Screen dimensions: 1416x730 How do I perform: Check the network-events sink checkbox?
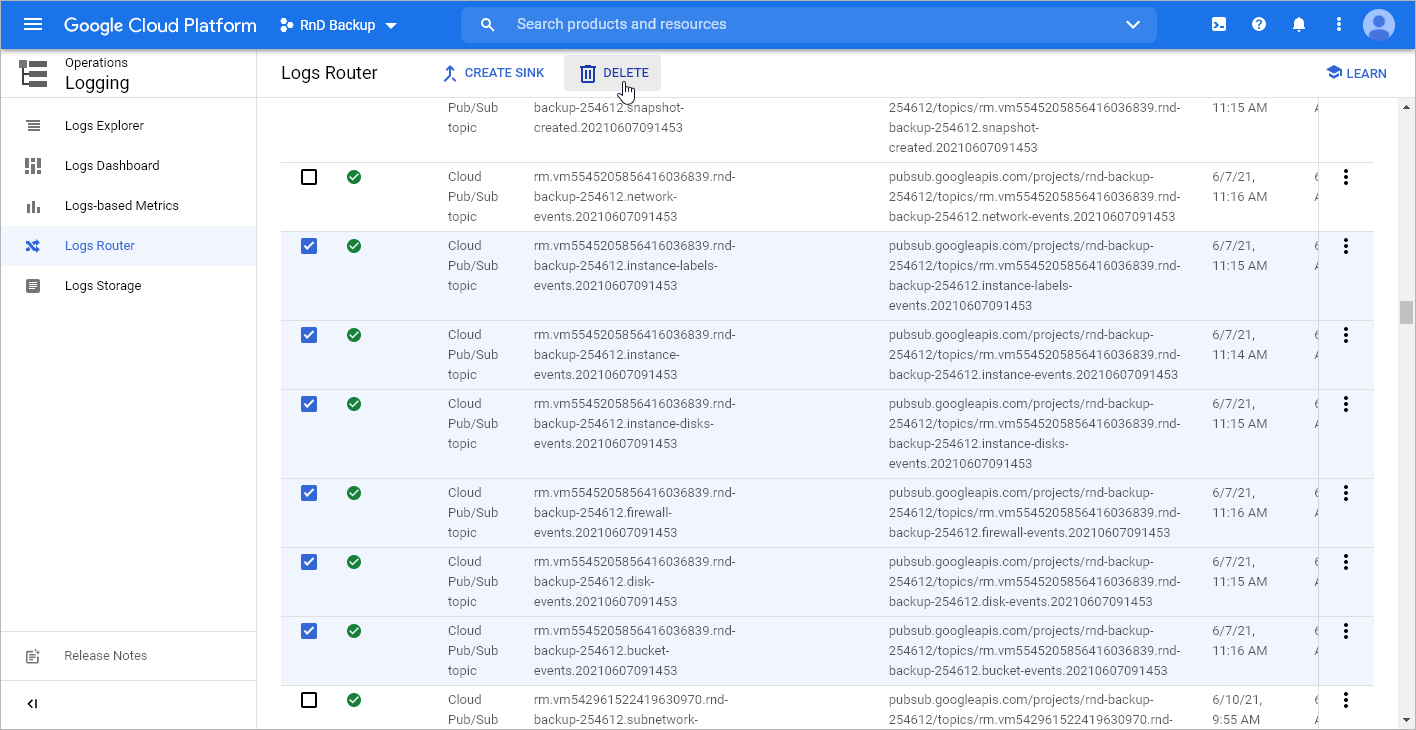pyautogui.click(x=309, y=177)
